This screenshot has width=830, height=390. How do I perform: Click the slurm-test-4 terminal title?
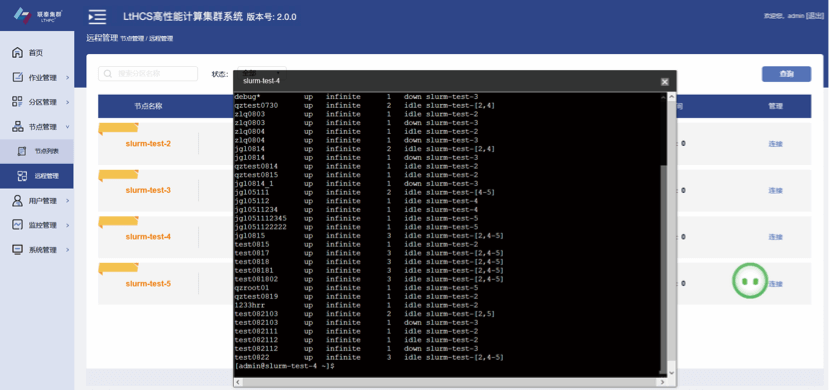click(261, 81)
